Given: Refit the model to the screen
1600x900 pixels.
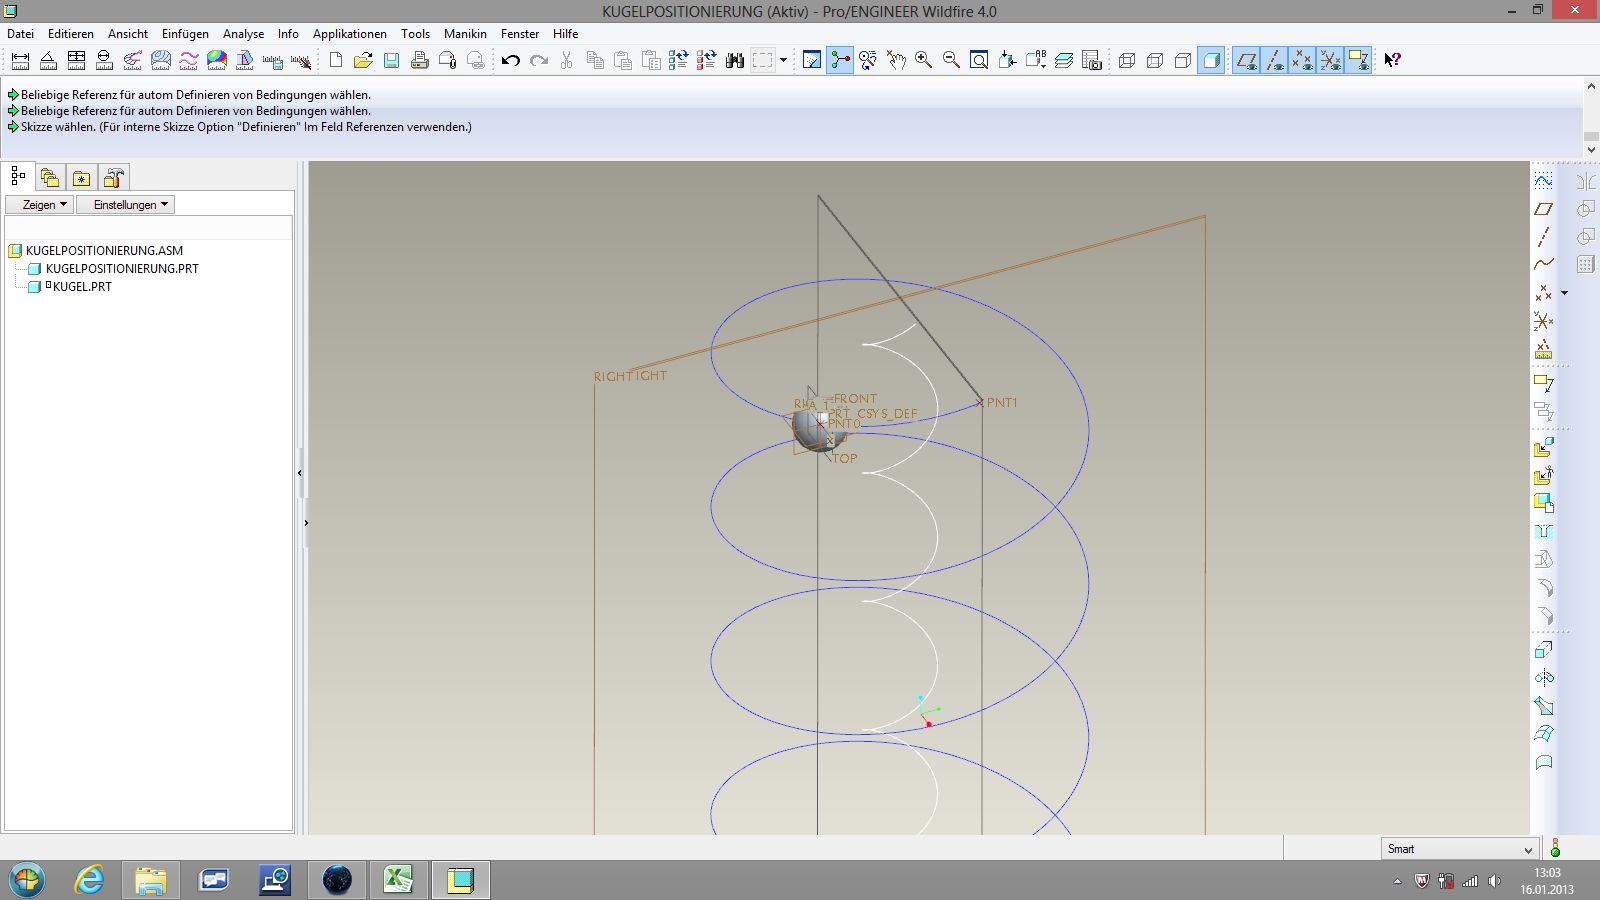Looking at the screenshot, I should click(x=980, y=60).
